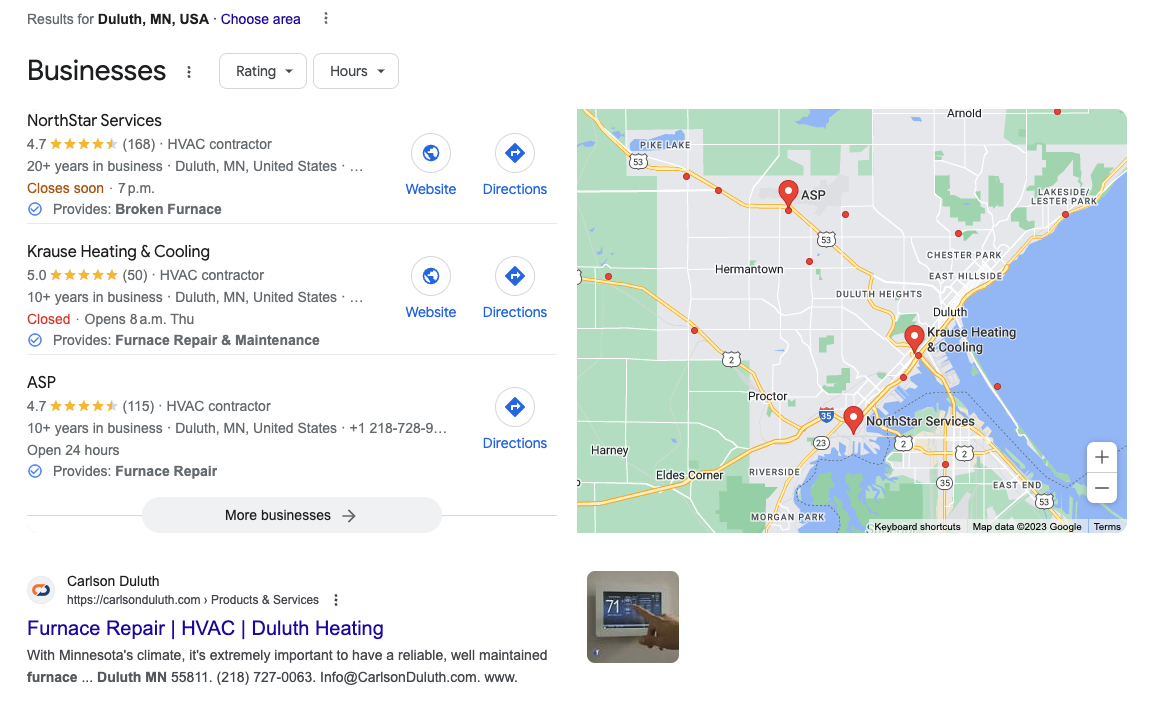Open NorthStar Services website globe icon
This screenshot has width=1169, height=714.
431,153
